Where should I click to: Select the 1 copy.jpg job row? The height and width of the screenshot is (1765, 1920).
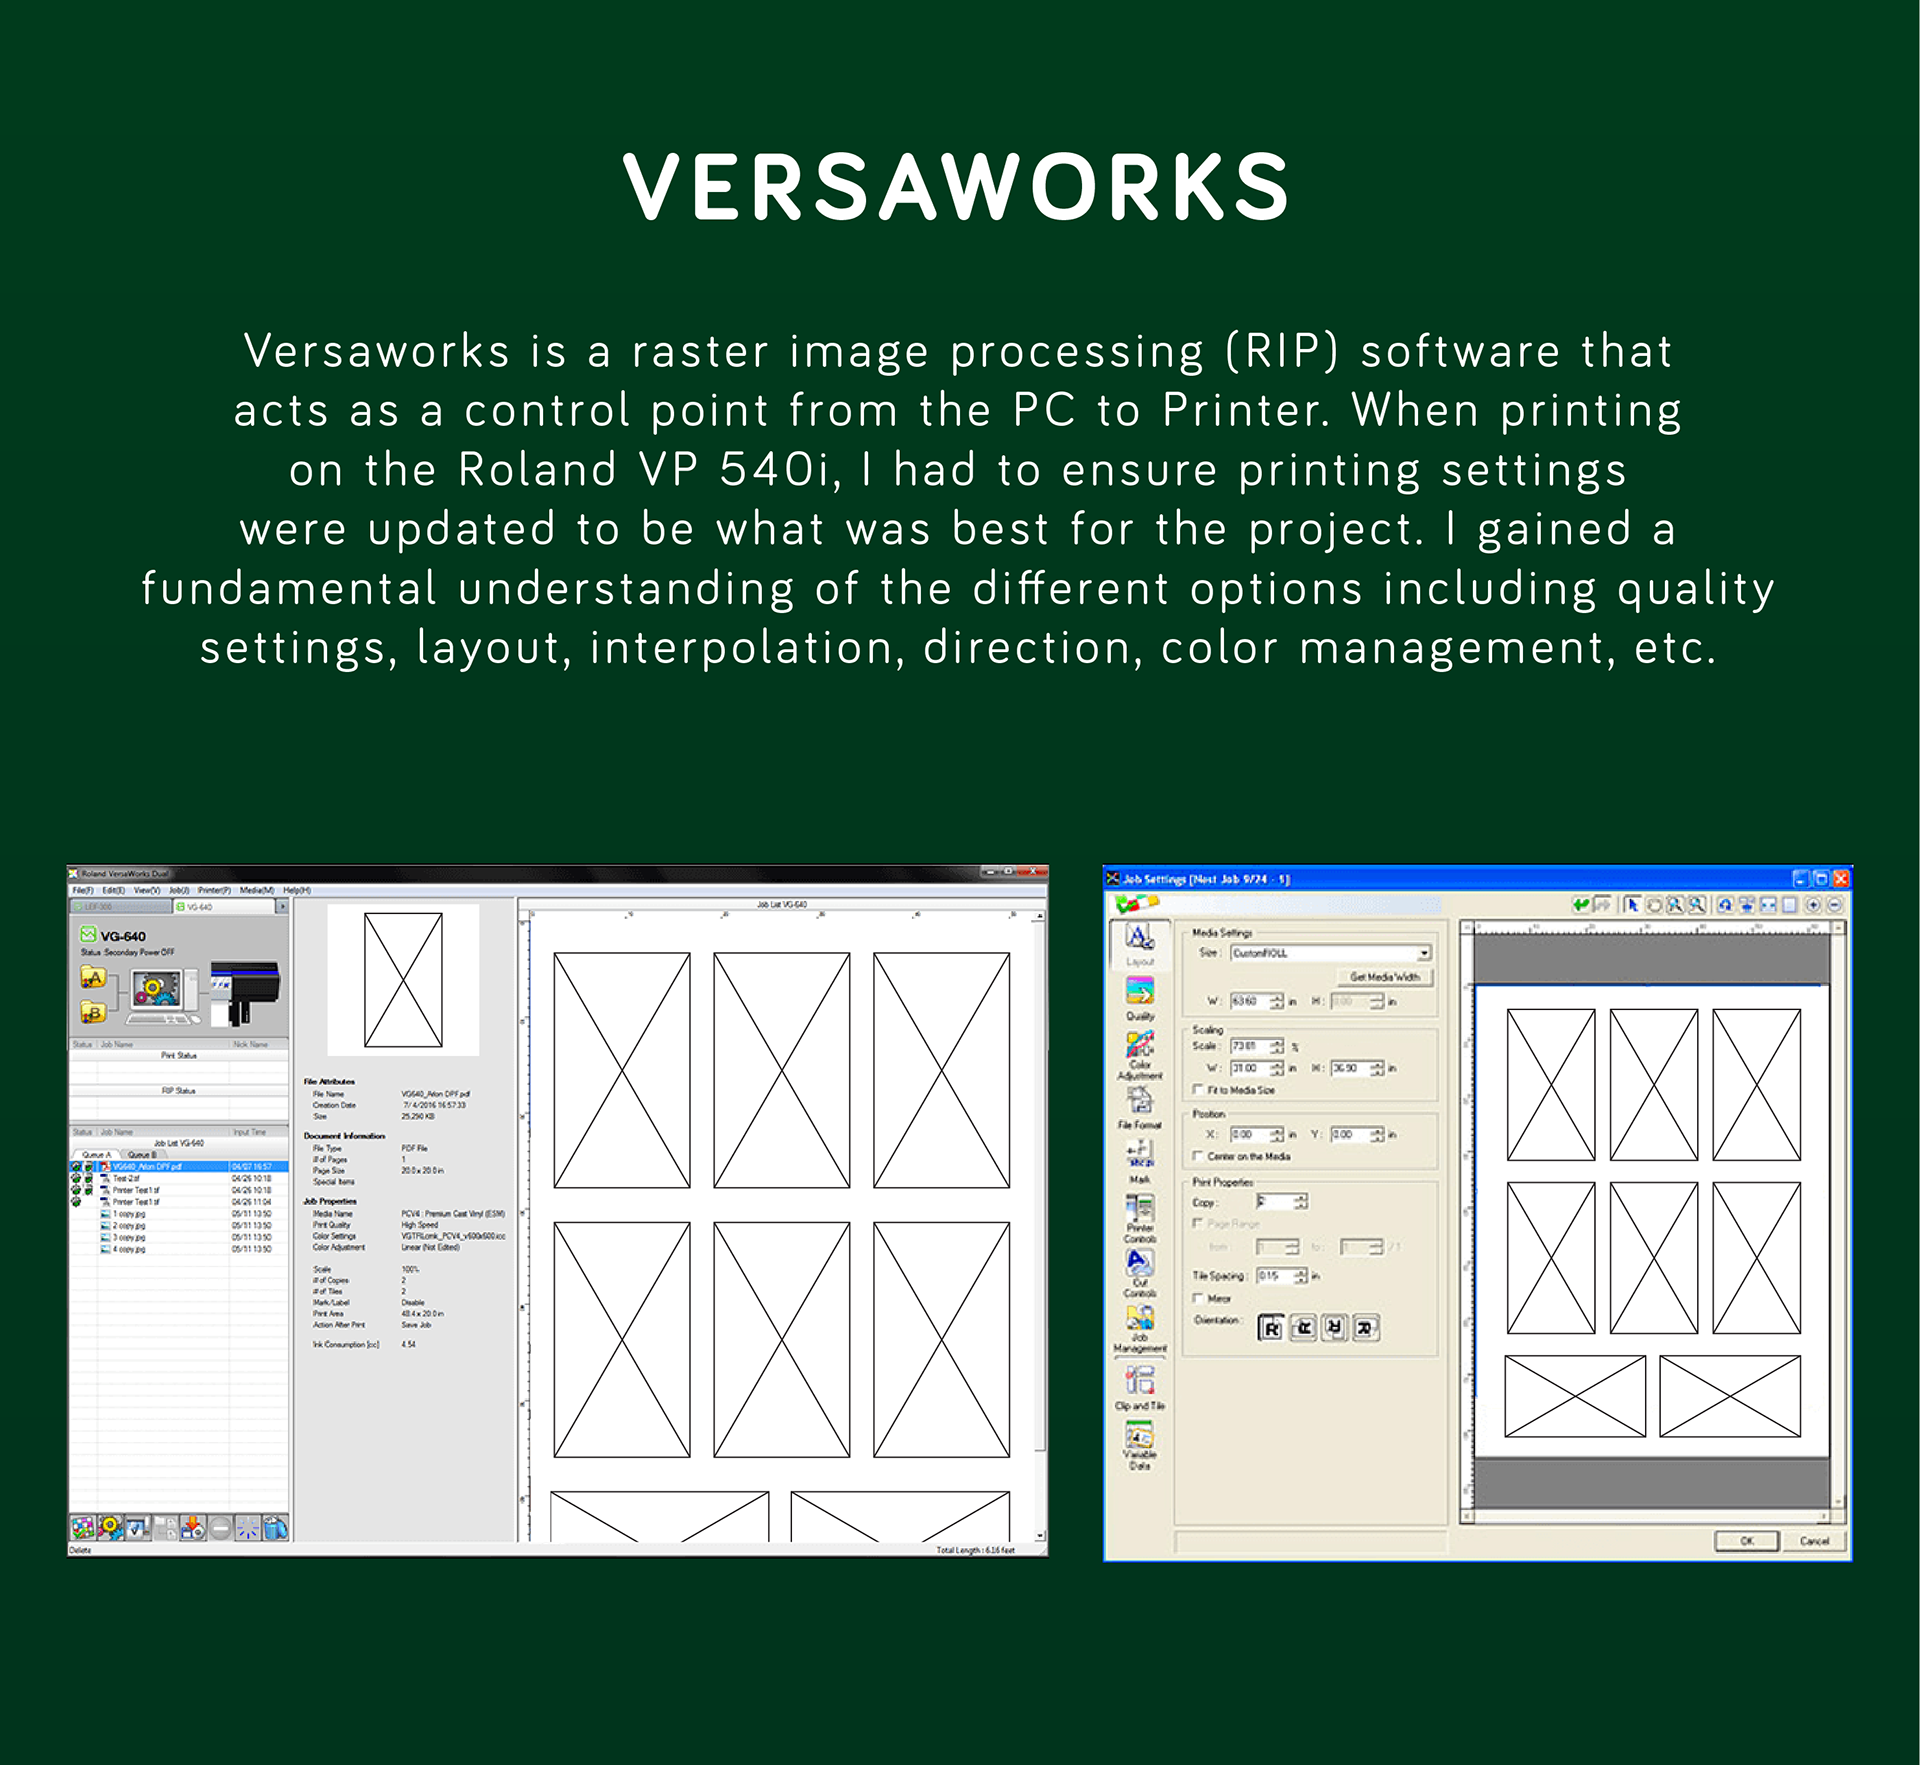tap(129, 1214)
